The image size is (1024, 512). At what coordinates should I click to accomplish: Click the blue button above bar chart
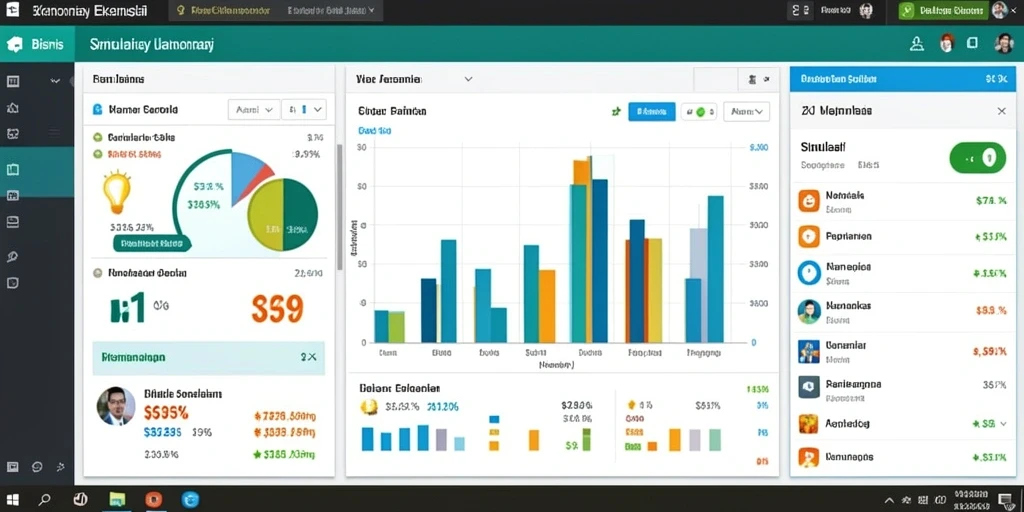(x=652, y=112)
